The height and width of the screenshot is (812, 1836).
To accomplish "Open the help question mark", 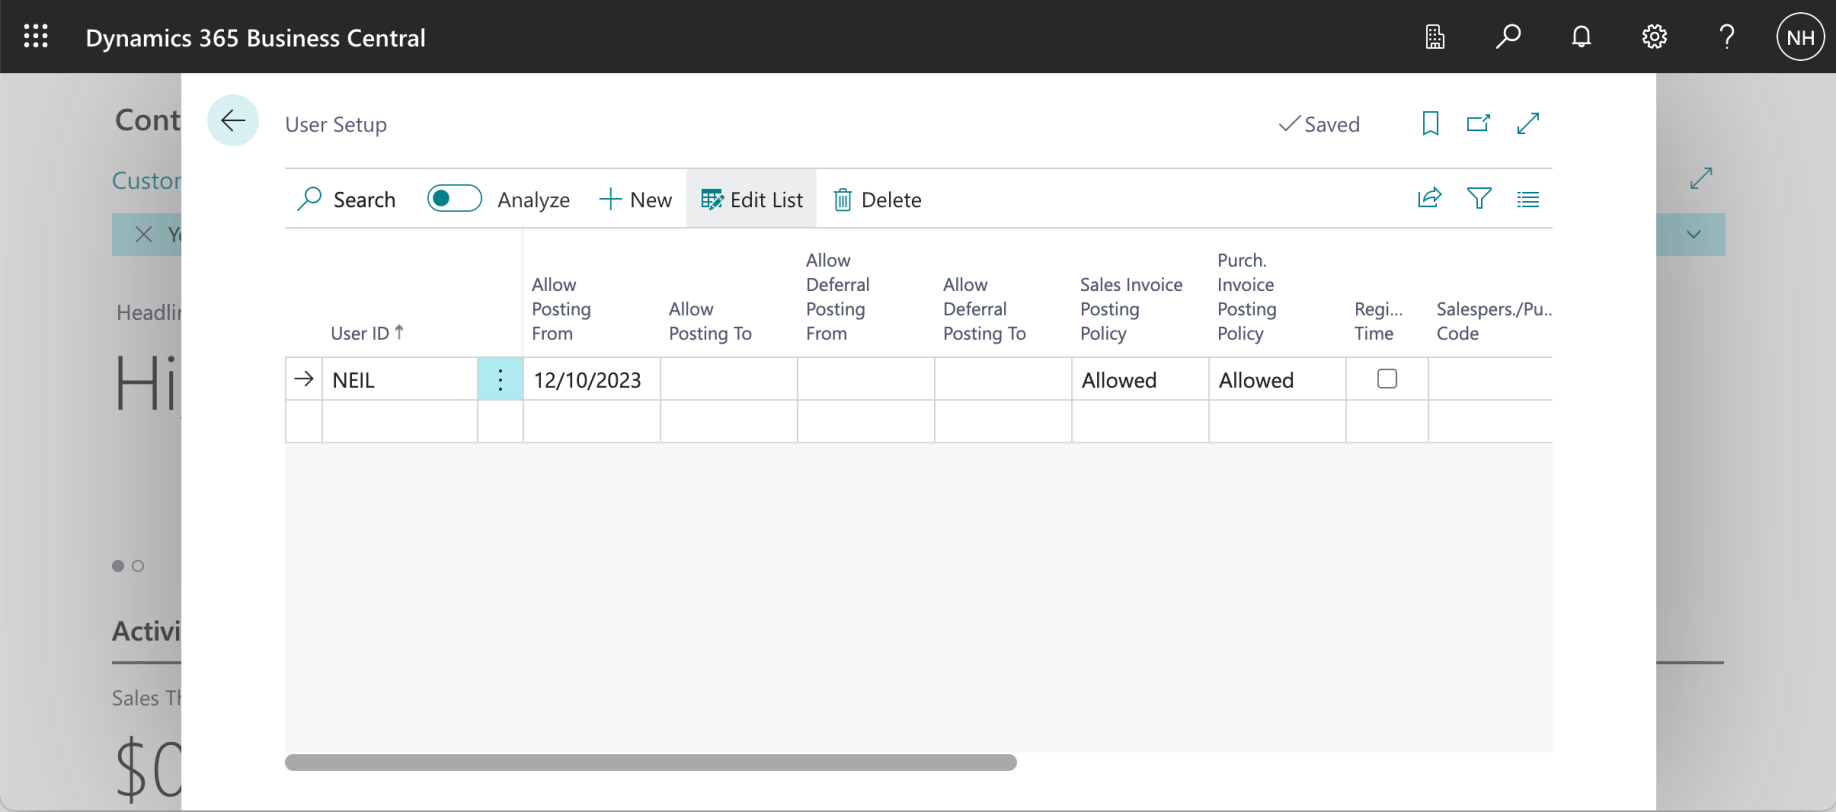I will (1727, 37).
